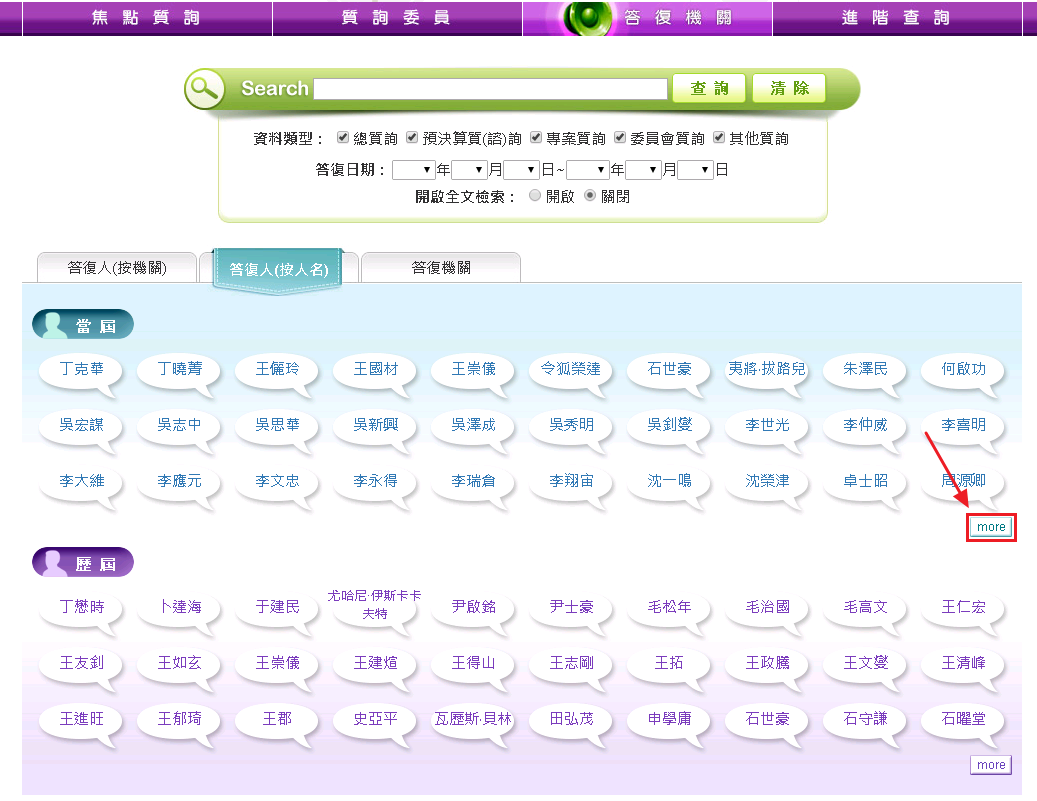Image resolution: width=1037 pixels, height=801 pixels.
Task: Select the 開啟 full-text search radio button
Action: 535,196
